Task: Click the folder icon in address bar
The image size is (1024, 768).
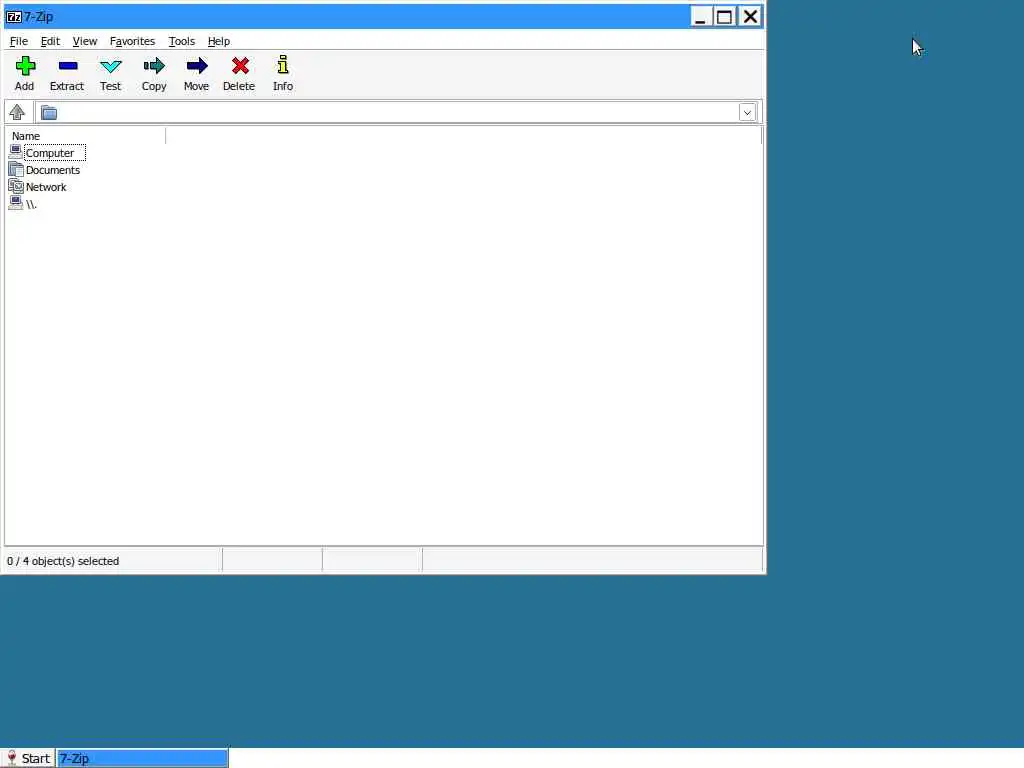Action: tap(49, 113)
